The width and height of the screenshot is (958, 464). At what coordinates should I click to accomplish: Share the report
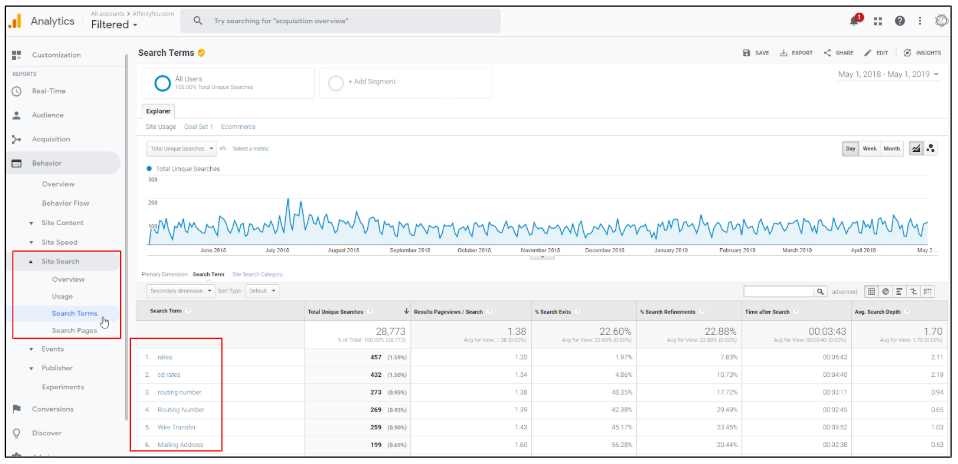[x=838, y=53]
